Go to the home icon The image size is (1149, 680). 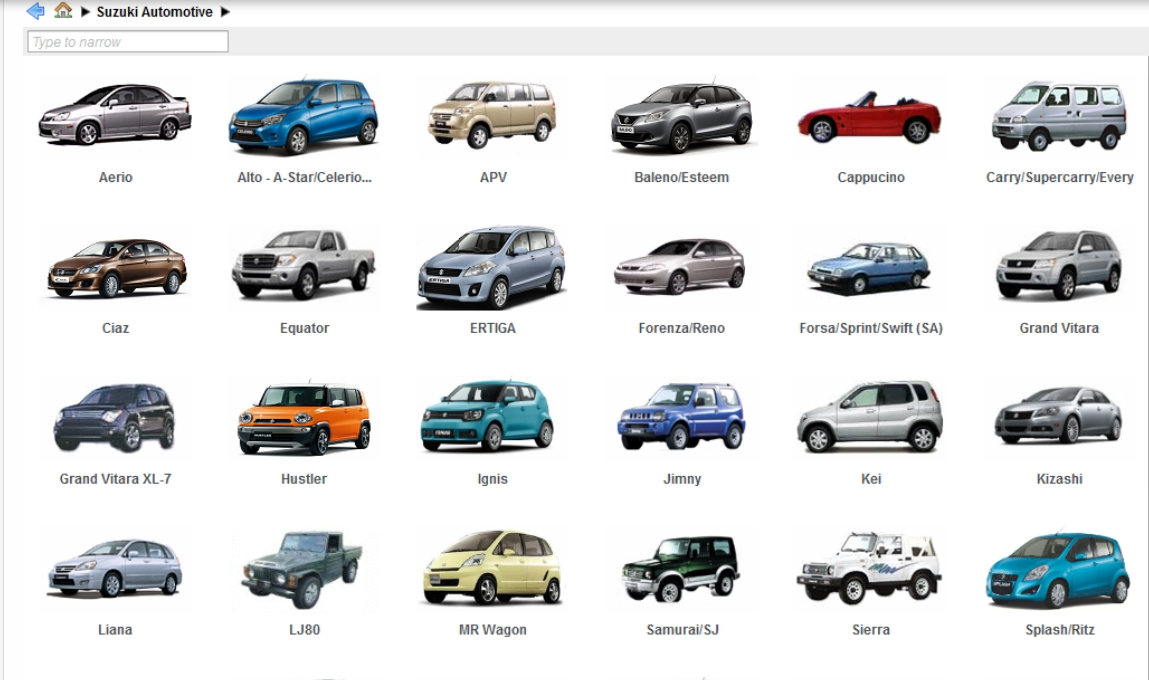click(63, 10)
